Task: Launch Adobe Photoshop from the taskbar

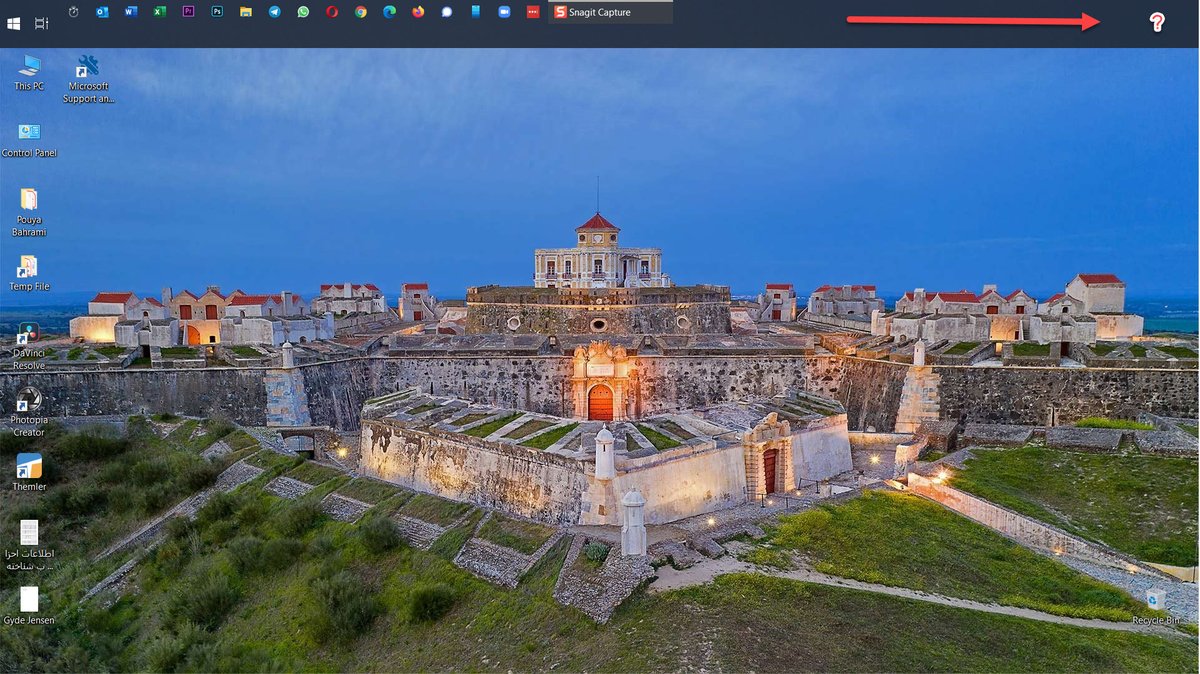Action: point(217,13)
